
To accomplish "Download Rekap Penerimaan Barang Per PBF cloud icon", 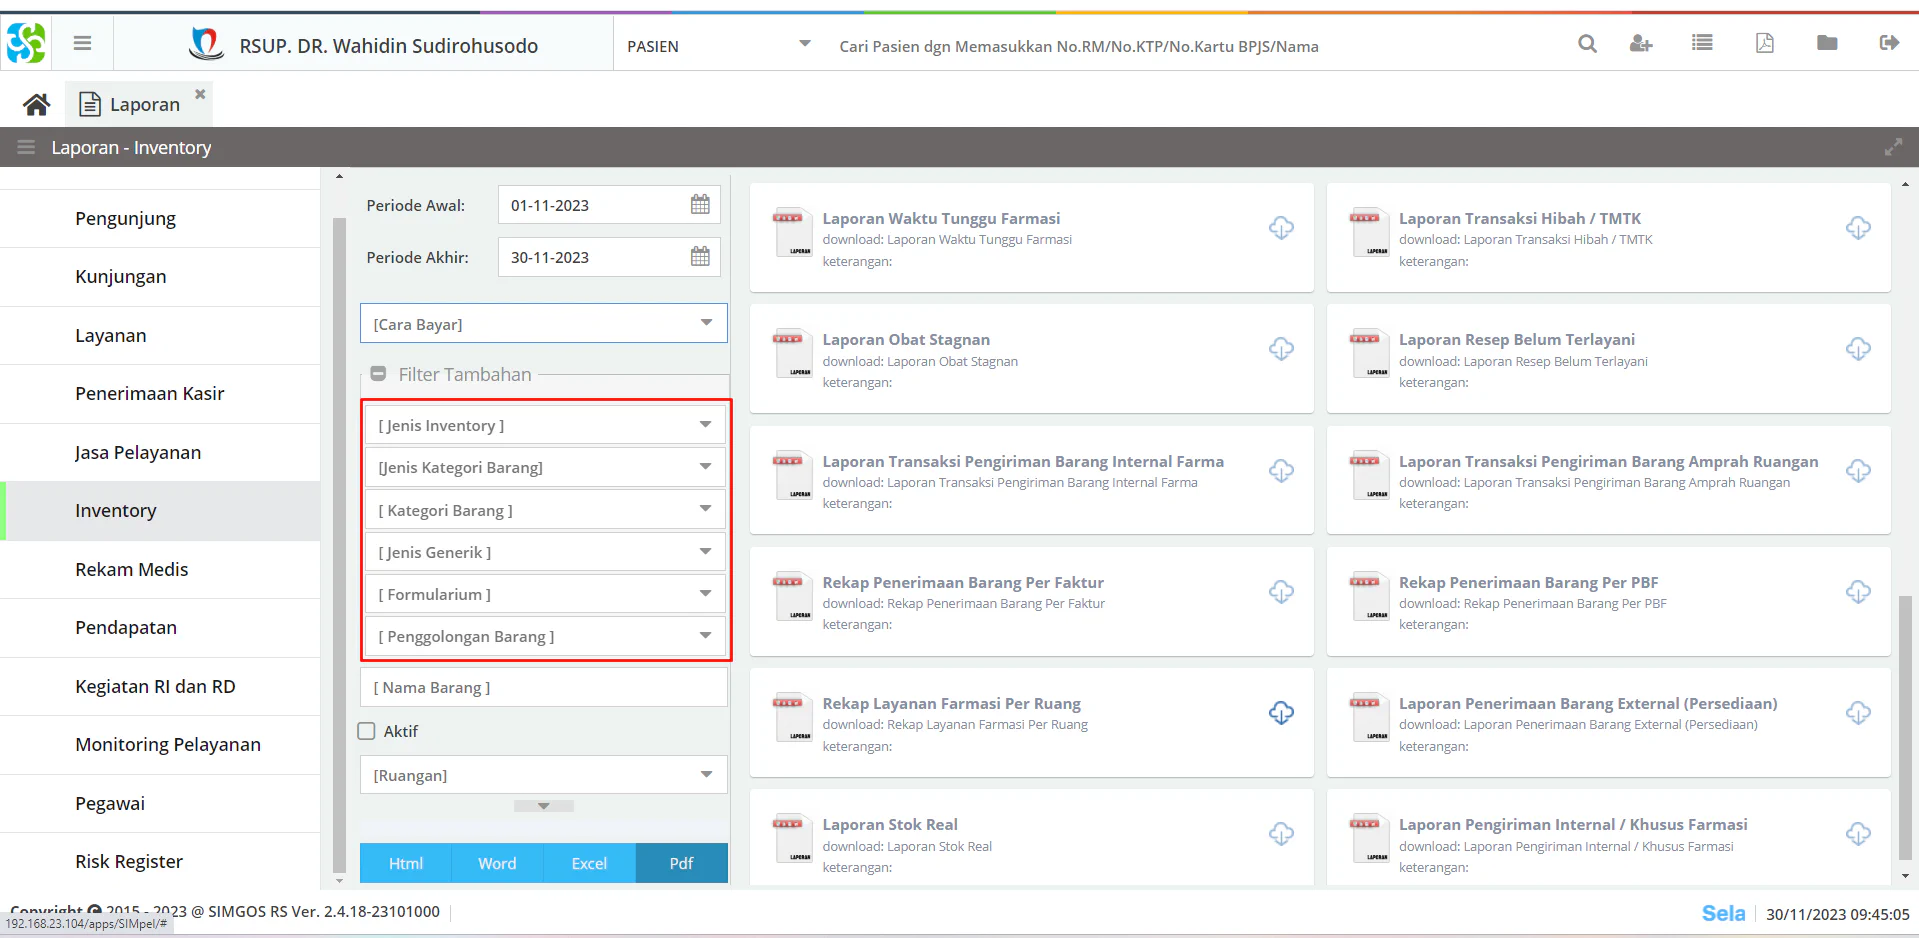I will pyautogui.click(x=1858, y=592).
